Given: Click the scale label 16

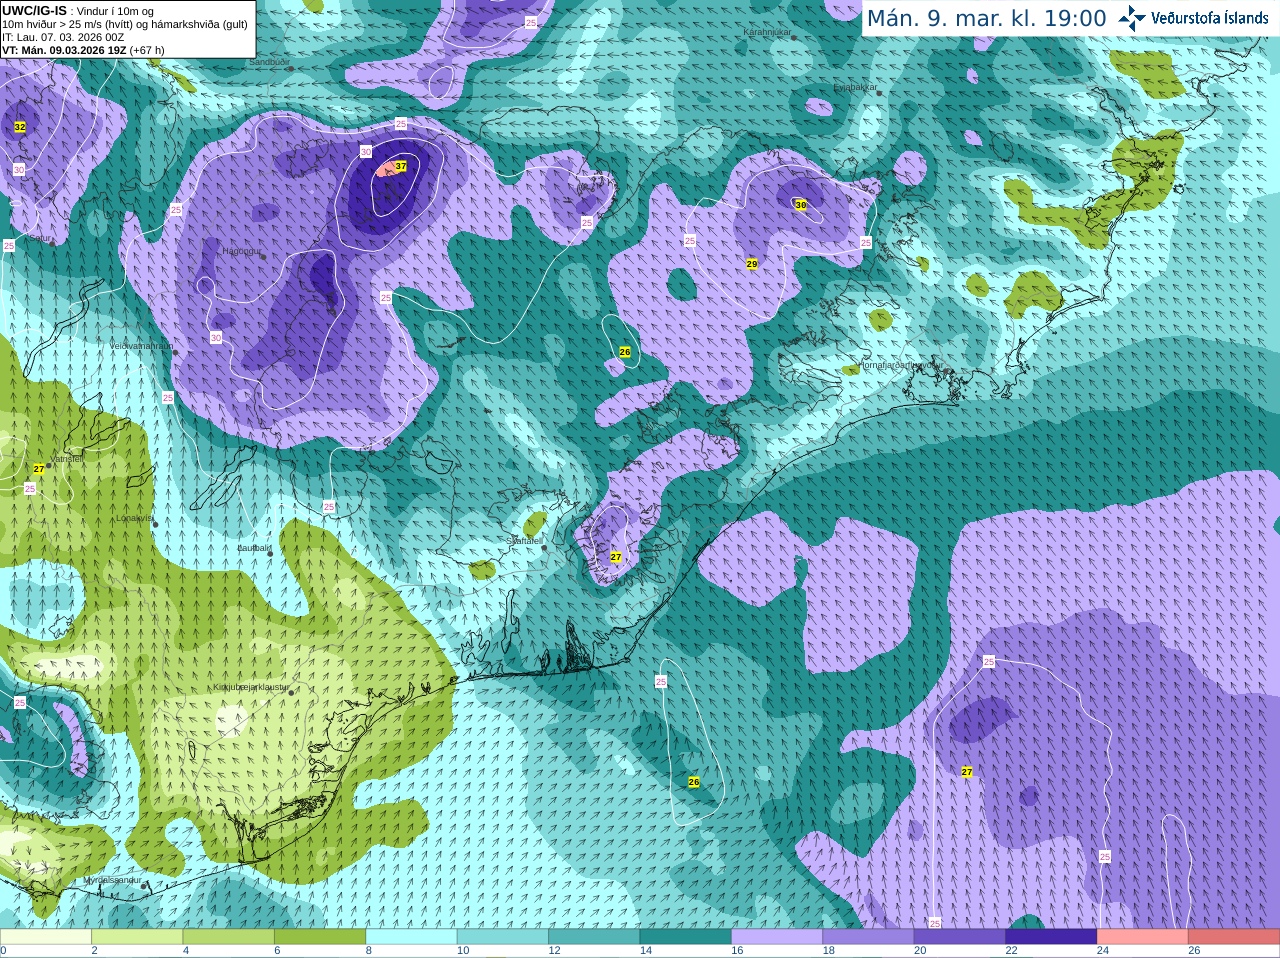Looking at the screenshot, I should point(737,951).
